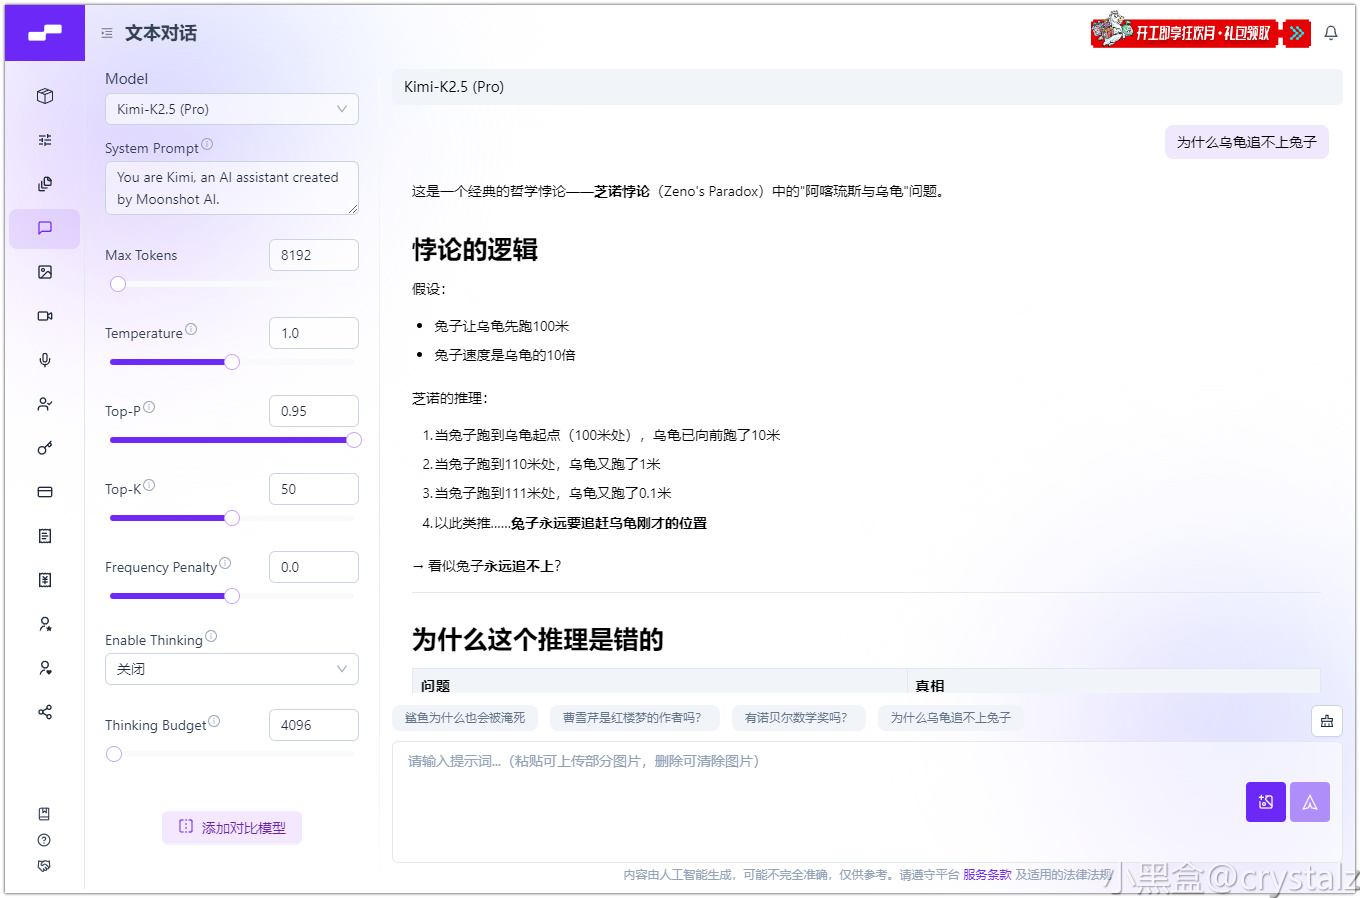Open the text chat bubble sidebar icon
The height and width of the screenshot is (898, 1360).
coord(45,228)
